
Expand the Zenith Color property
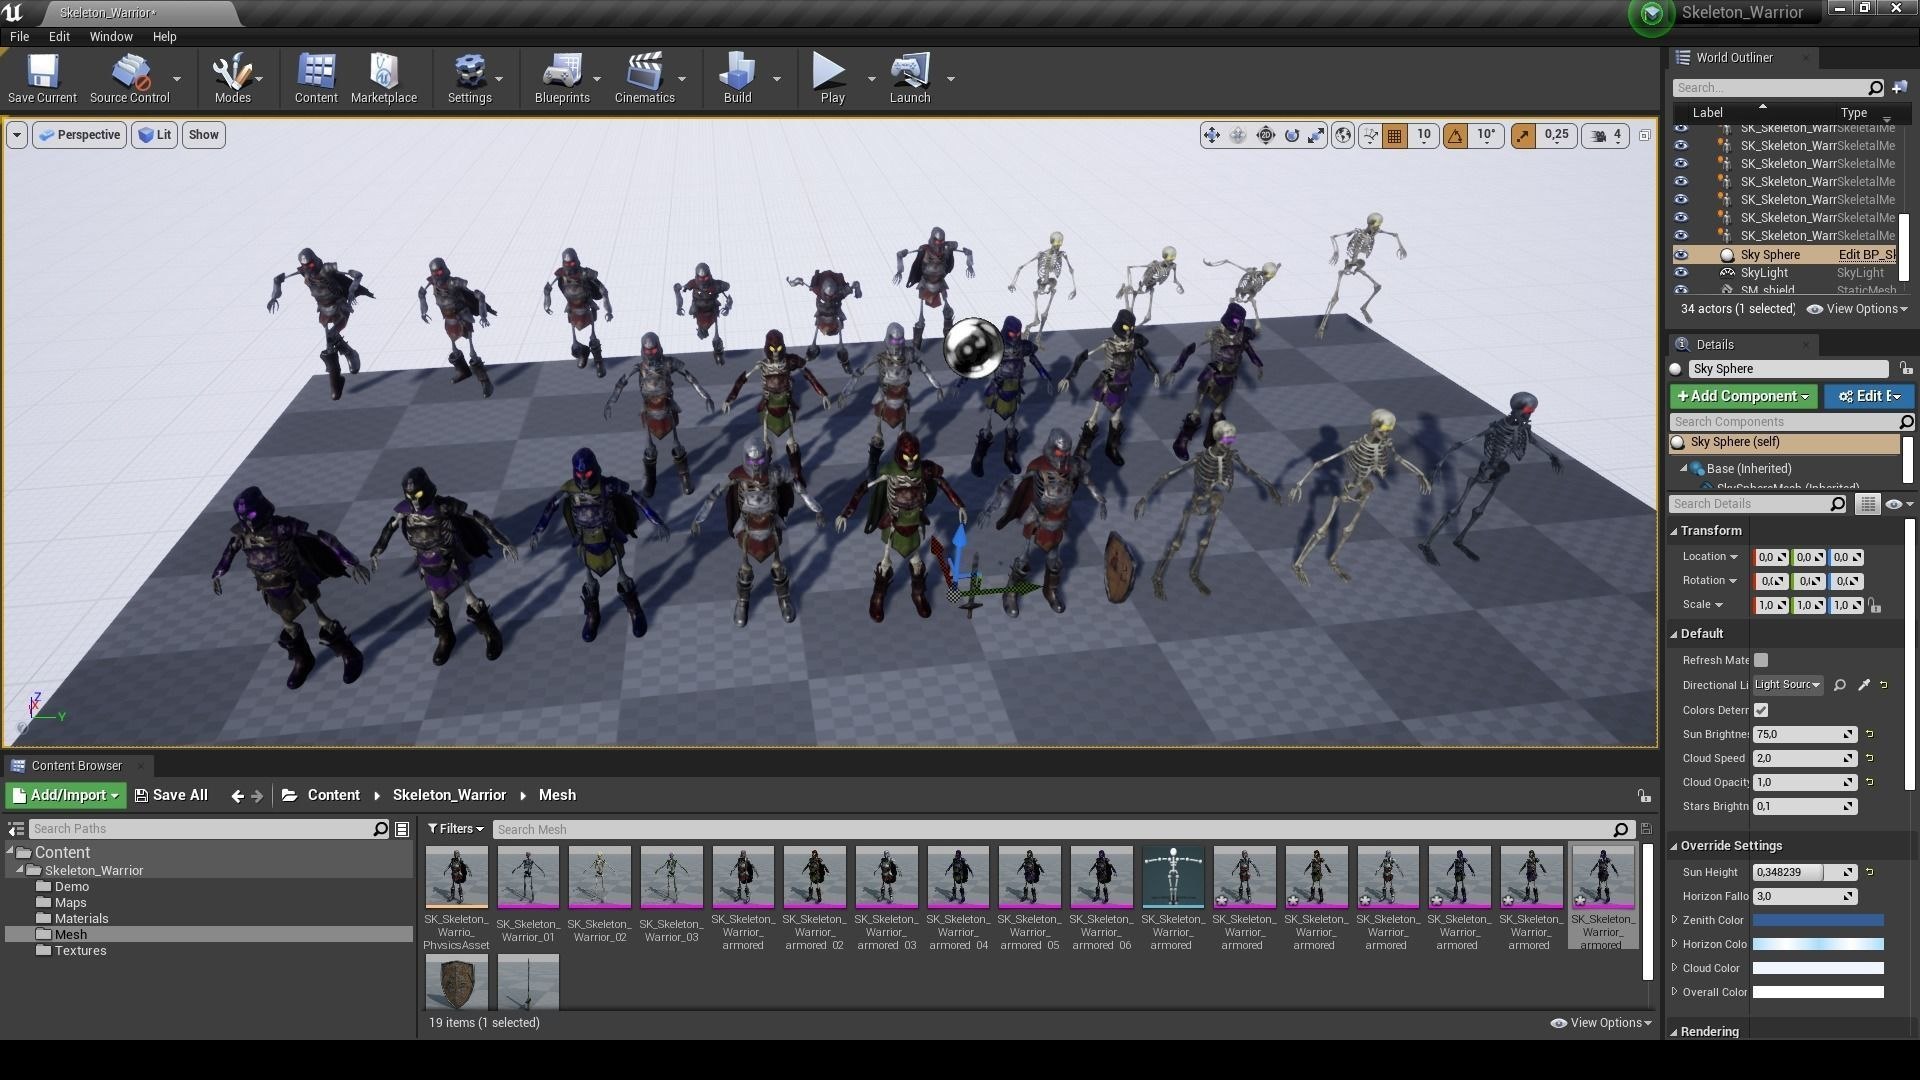point(1674,920)
